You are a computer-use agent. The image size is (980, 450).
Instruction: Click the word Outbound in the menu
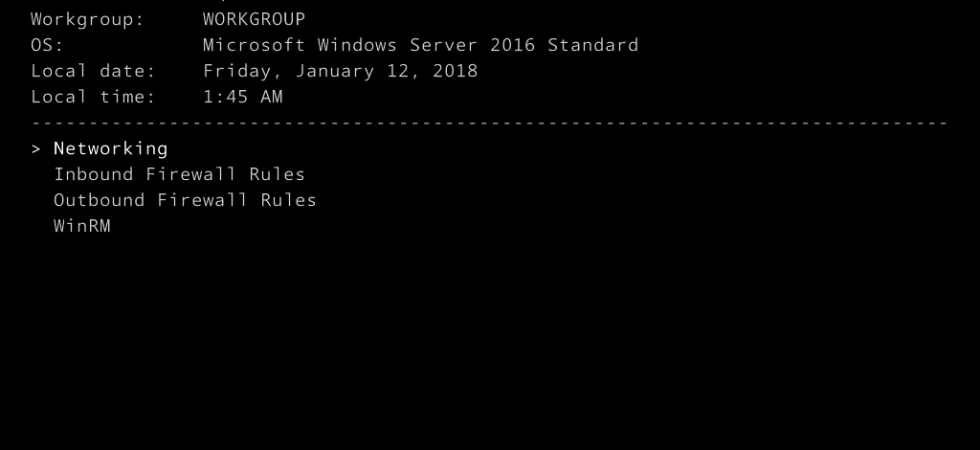(x=99, y=200)
